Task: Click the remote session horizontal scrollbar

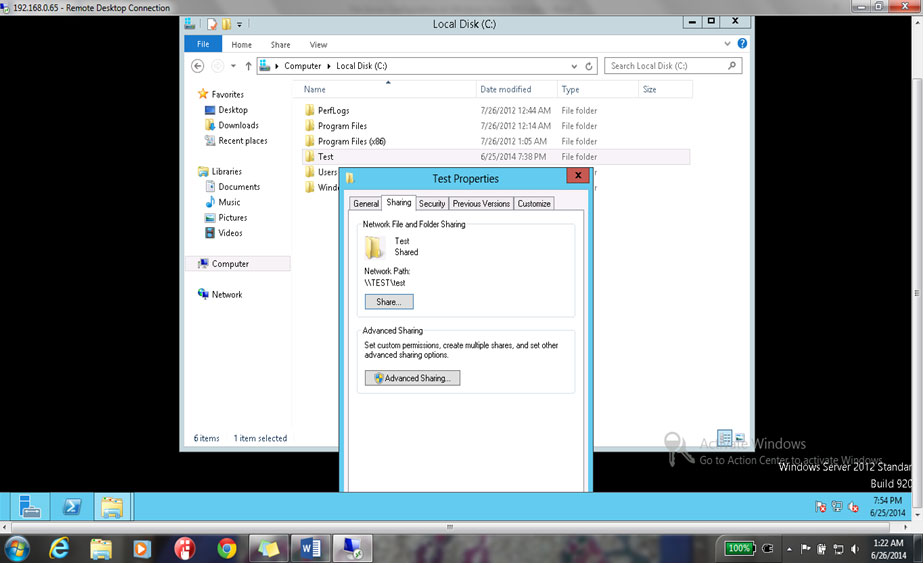Action: (449, 527)
